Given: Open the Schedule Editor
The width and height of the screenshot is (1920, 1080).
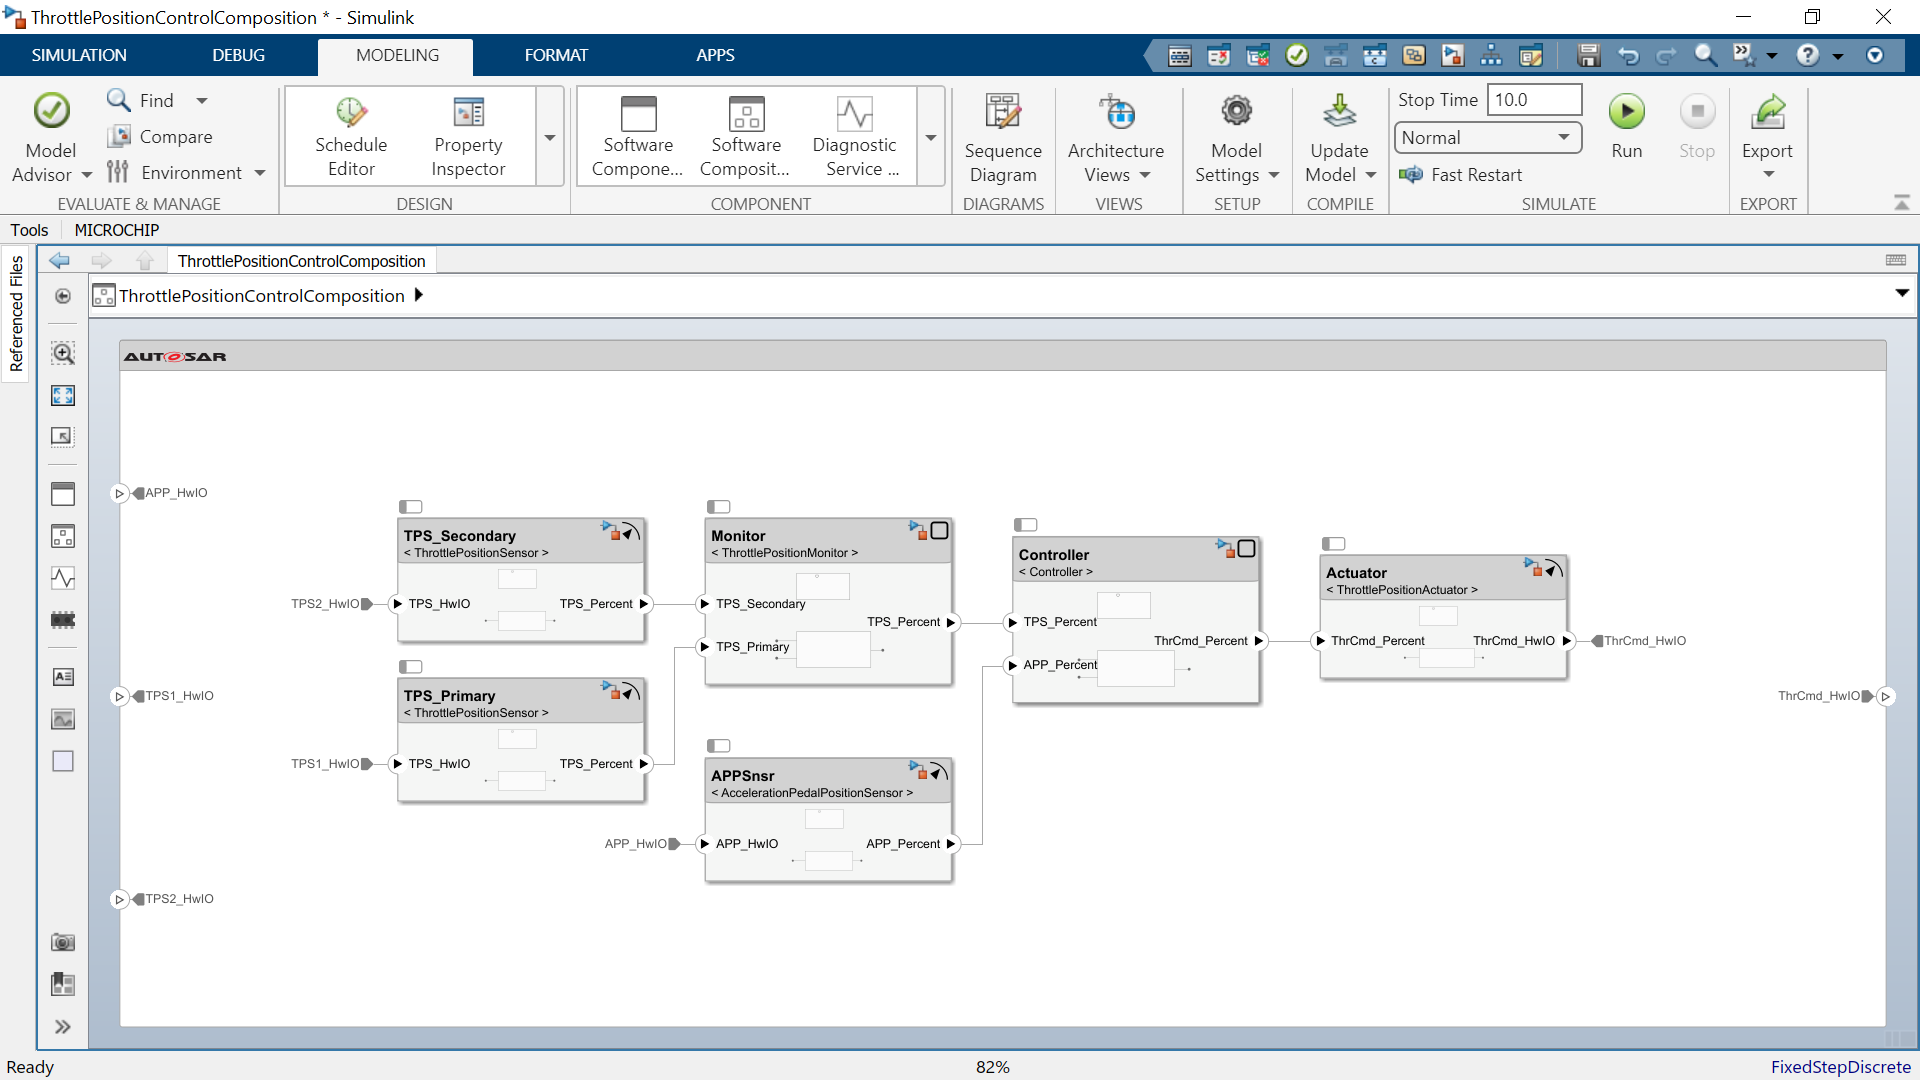Looking at the screenshot, I should tap(351, 138).
